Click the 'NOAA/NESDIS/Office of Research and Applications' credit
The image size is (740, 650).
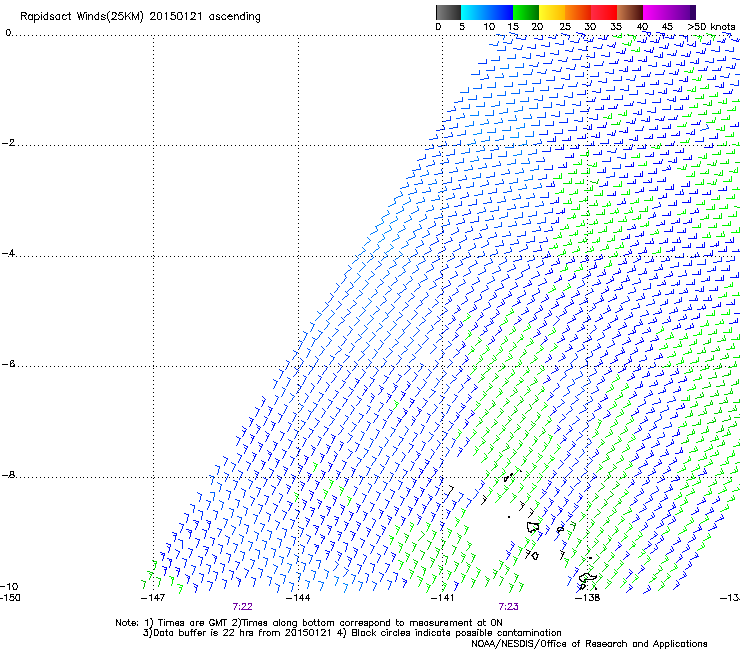coord(589,644)
